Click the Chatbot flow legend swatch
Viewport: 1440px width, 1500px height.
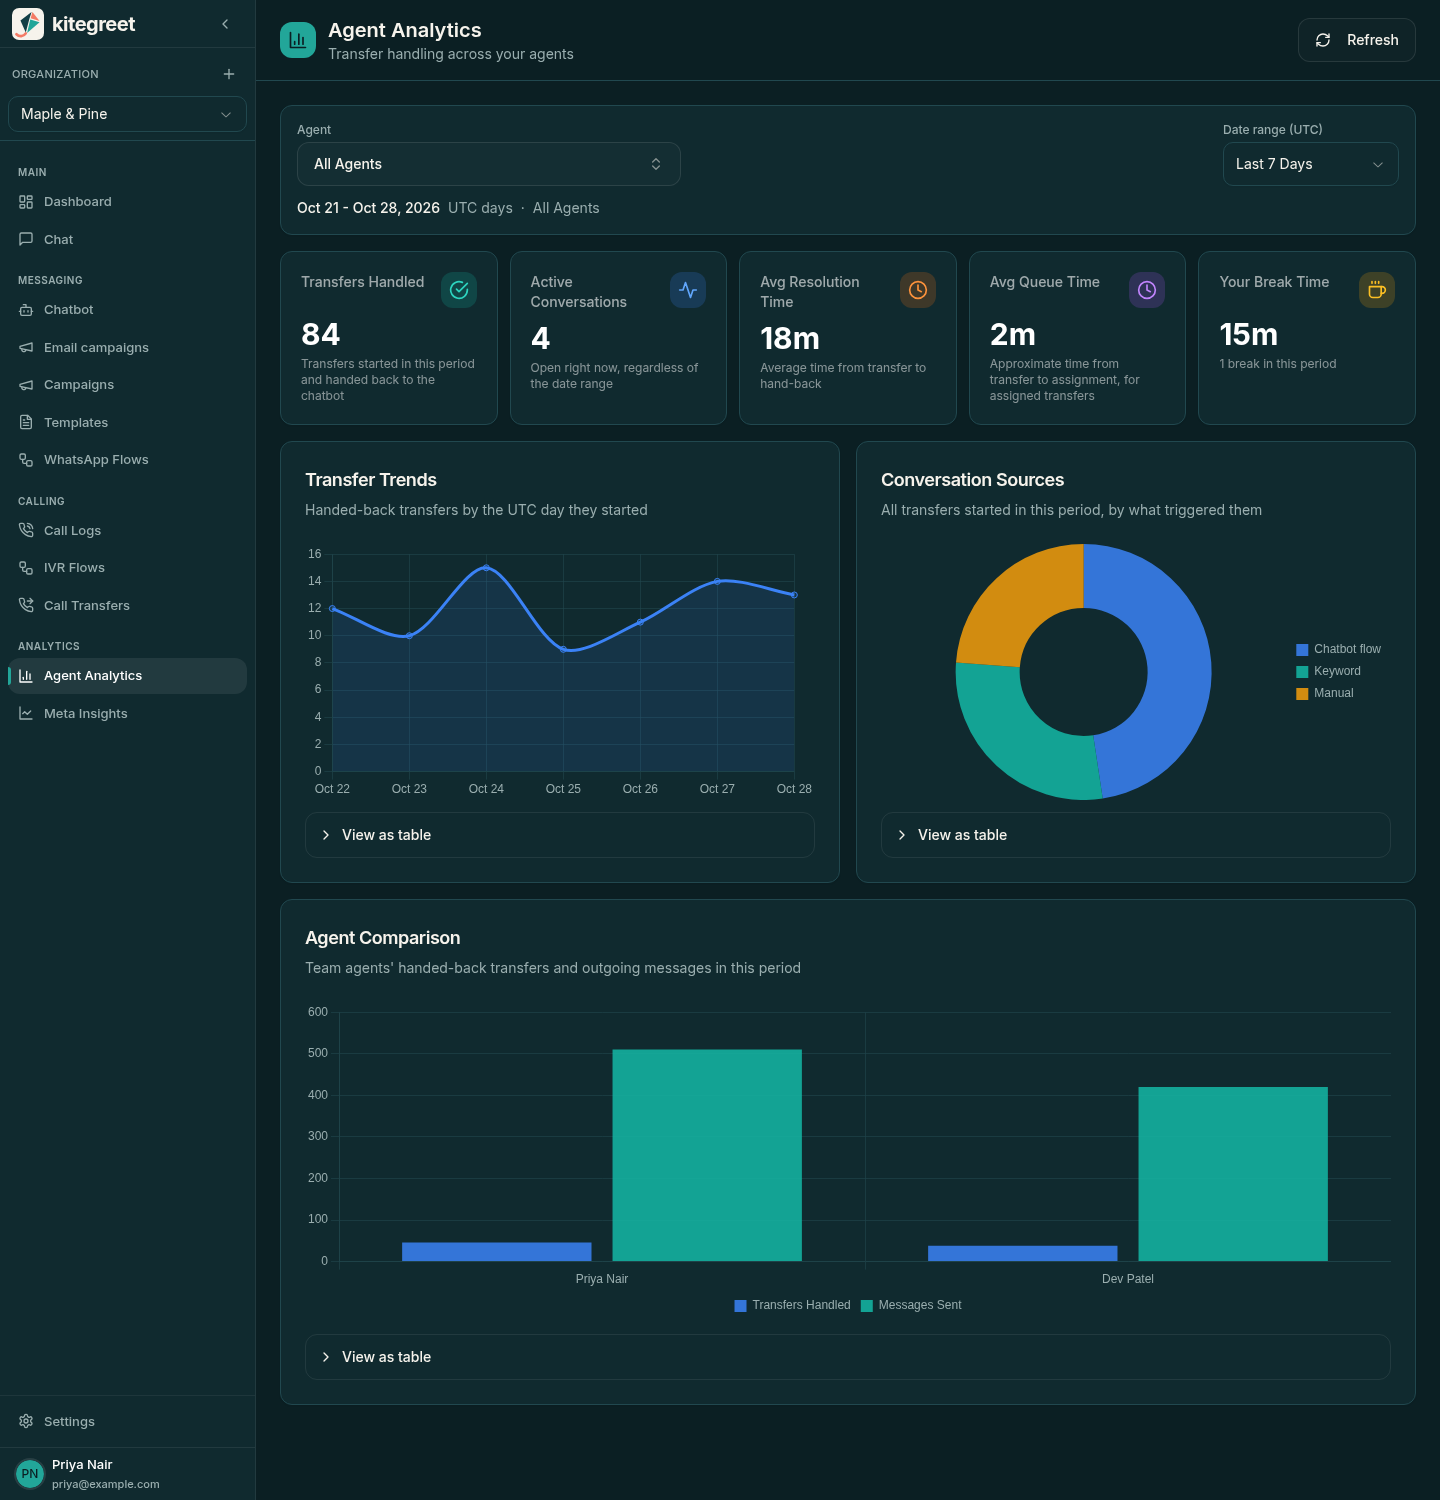[1302, 650]
